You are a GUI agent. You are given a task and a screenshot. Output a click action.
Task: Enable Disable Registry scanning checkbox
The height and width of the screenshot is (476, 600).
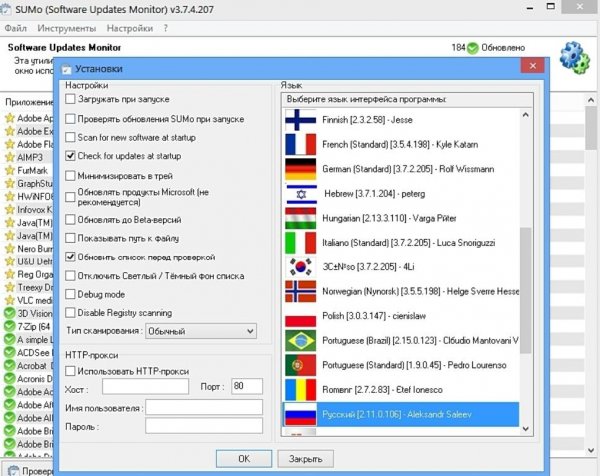[70, 313]
